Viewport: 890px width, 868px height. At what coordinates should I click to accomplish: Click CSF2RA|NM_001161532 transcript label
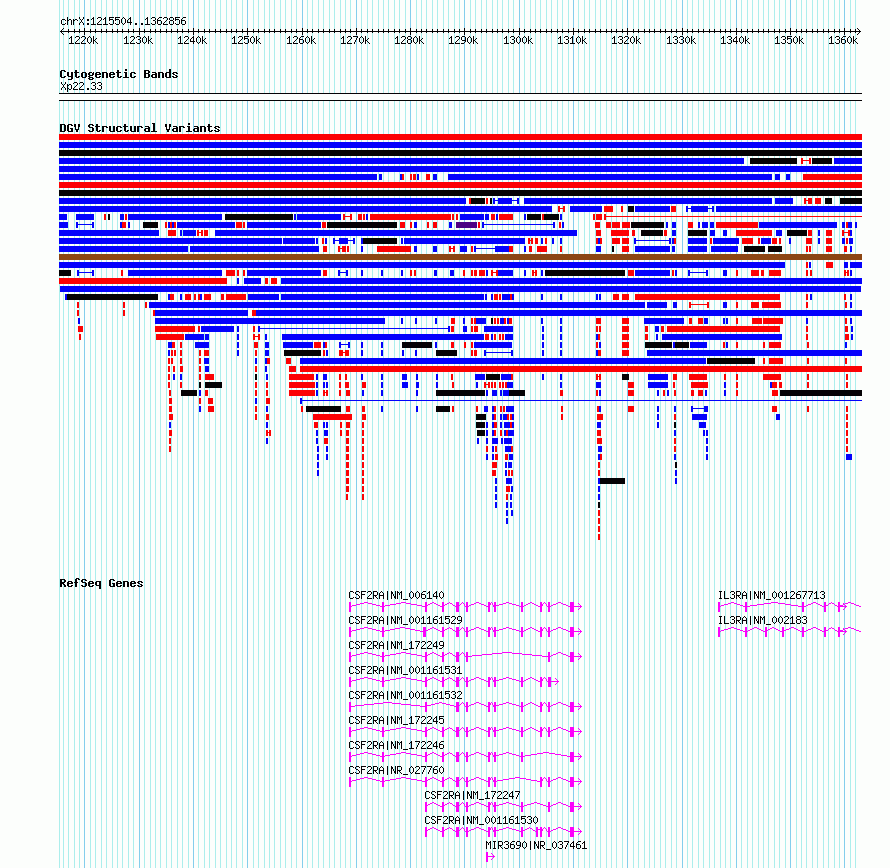click(x=405, y=695)
